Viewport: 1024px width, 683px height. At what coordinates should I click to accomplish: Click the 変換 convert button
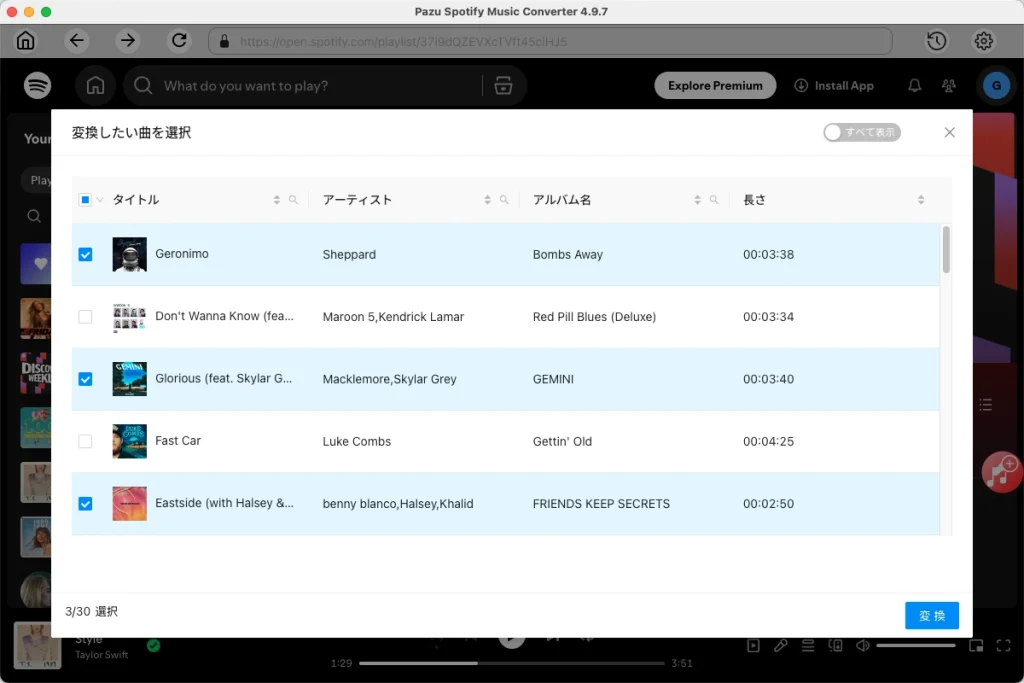pos(931,615)
